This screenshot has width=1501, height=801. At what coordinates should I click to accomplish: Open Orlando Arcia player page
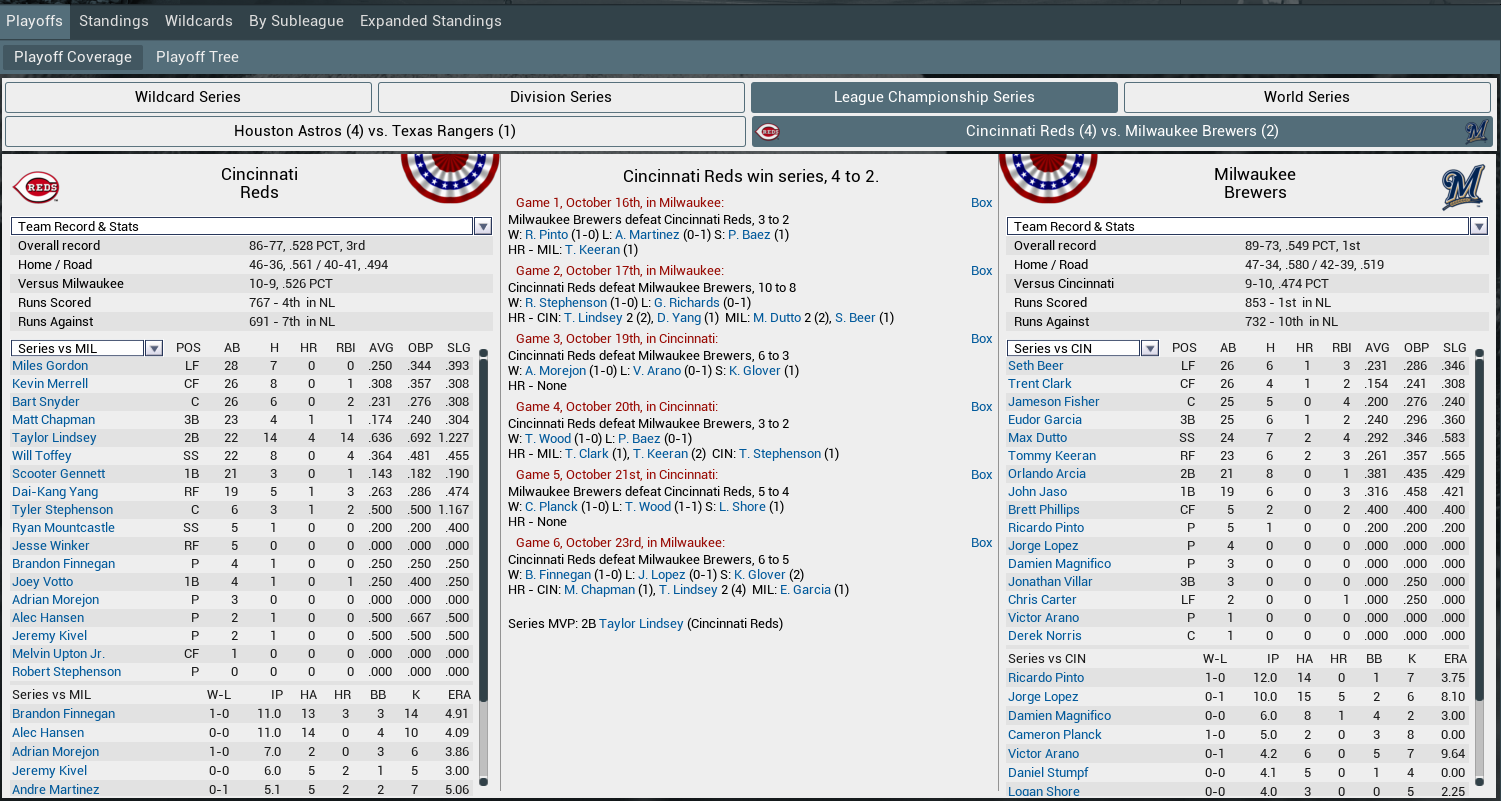pyautogui.click(x=1045, y=474)
